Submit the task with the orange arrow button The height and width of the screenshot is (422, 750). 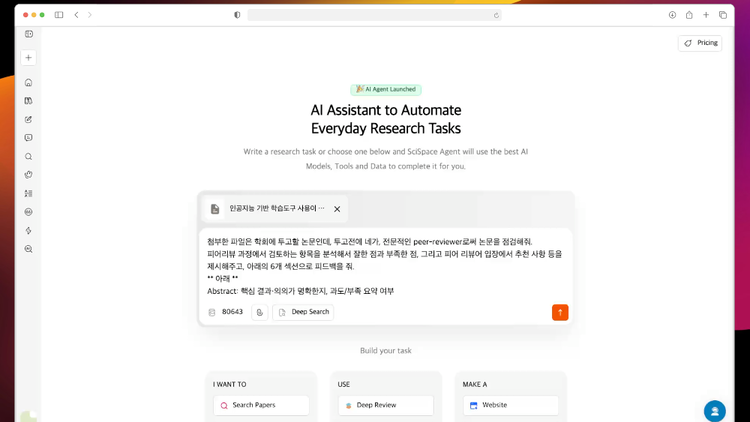point(560,312)
